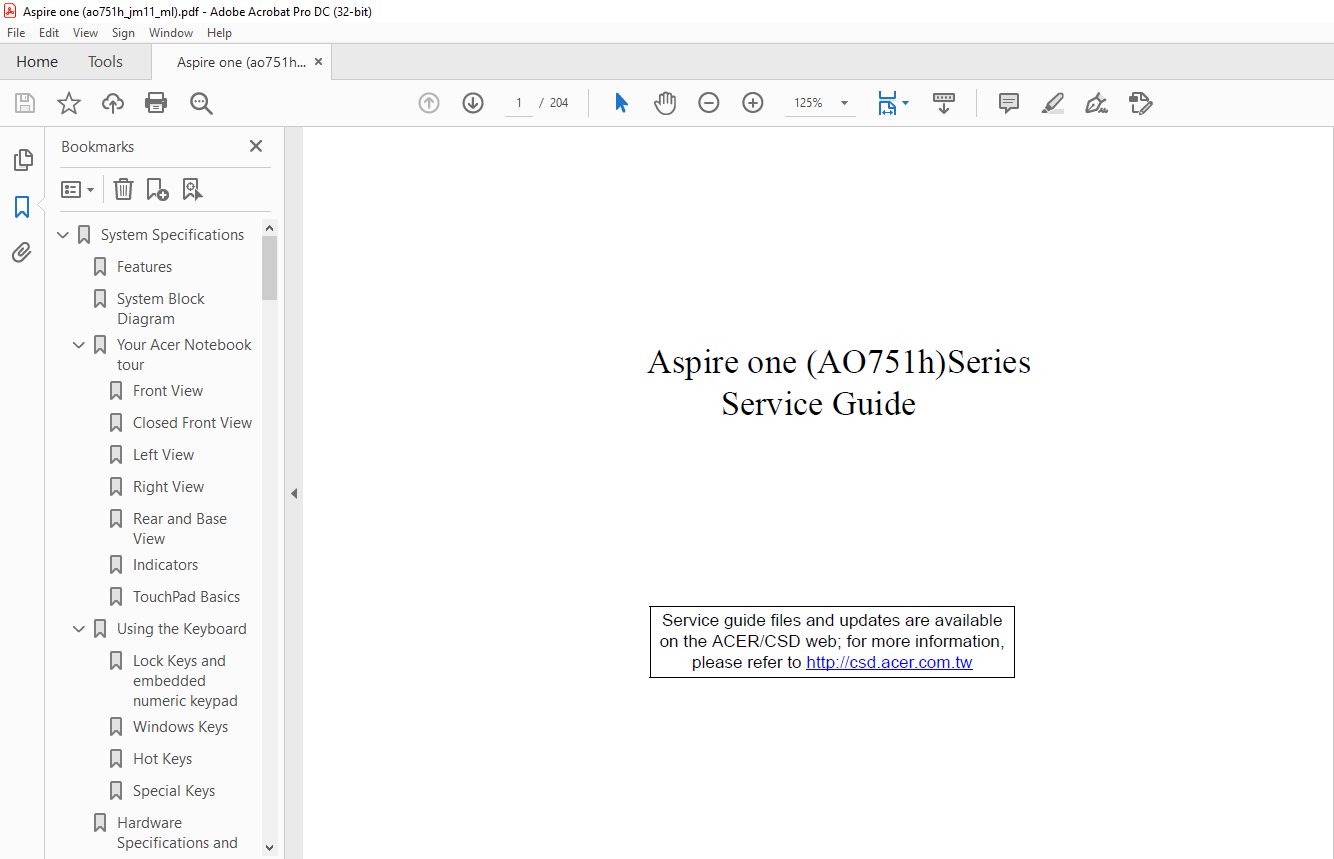Image resolution: width=1334 pixels, height=859 pixels.
Task: Collapse Using the Keyboard bookmark
Action: [79, 629]
